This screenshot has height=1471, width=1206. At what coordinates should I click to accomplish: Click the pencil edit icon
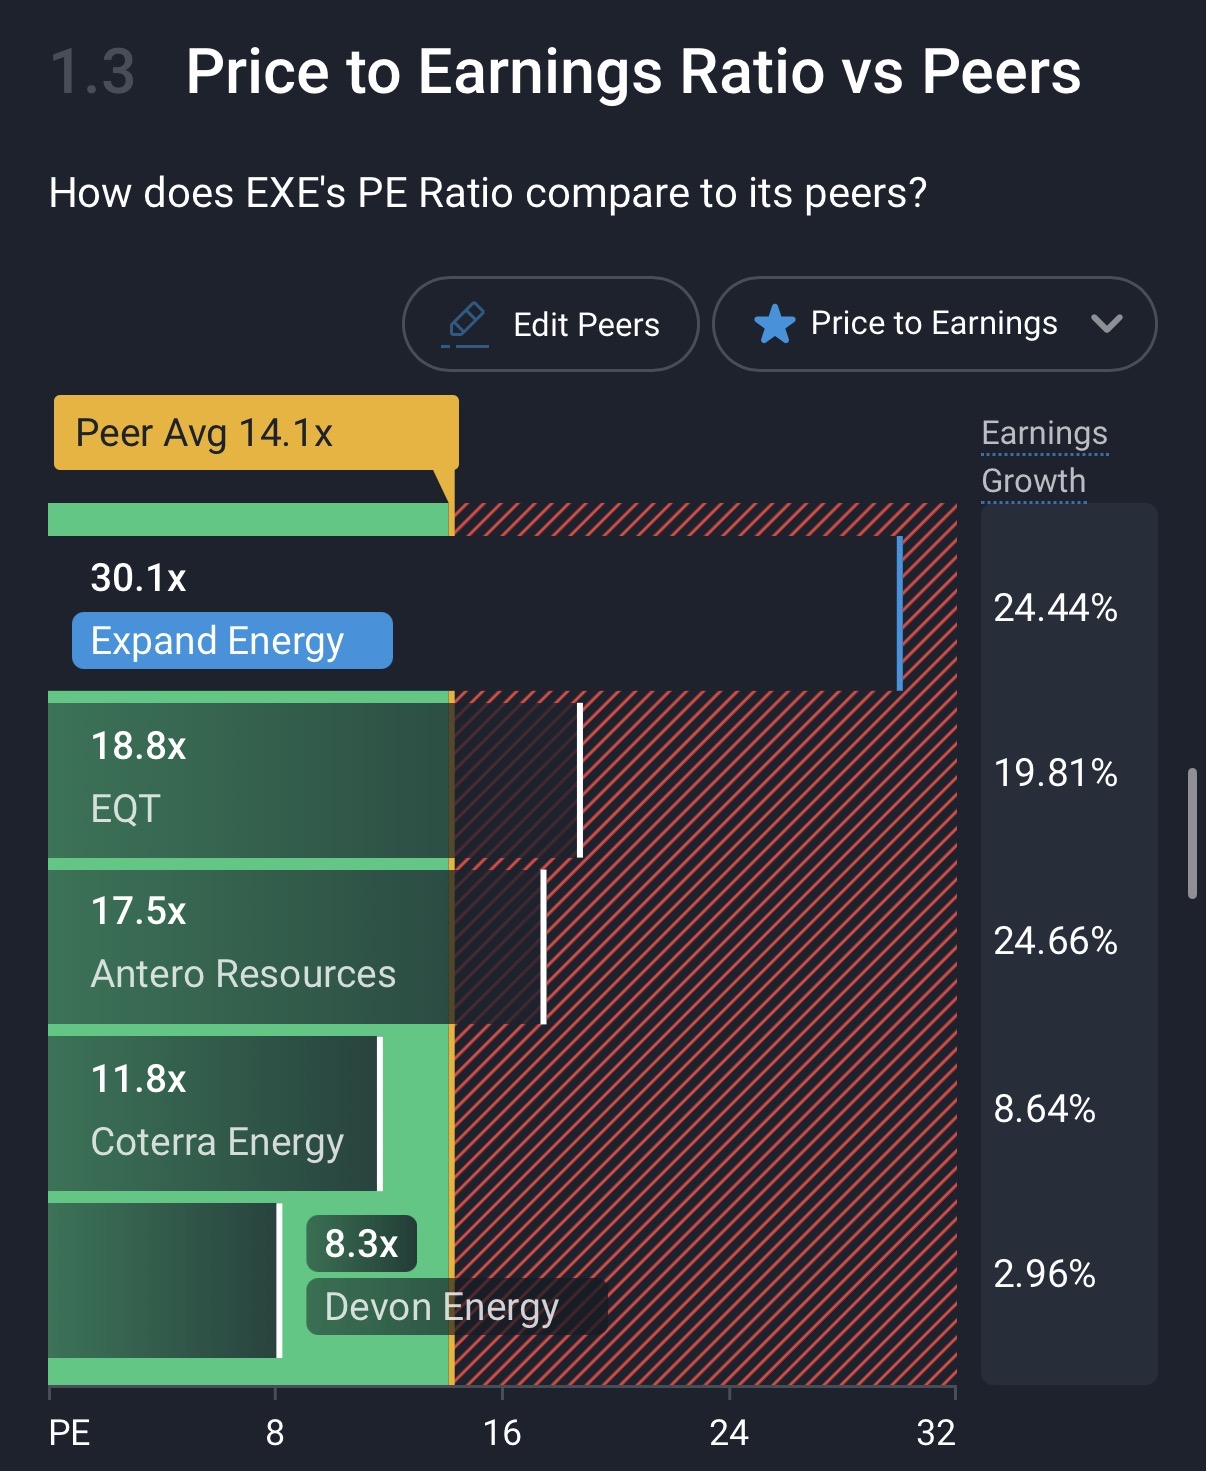click(466, 323)
